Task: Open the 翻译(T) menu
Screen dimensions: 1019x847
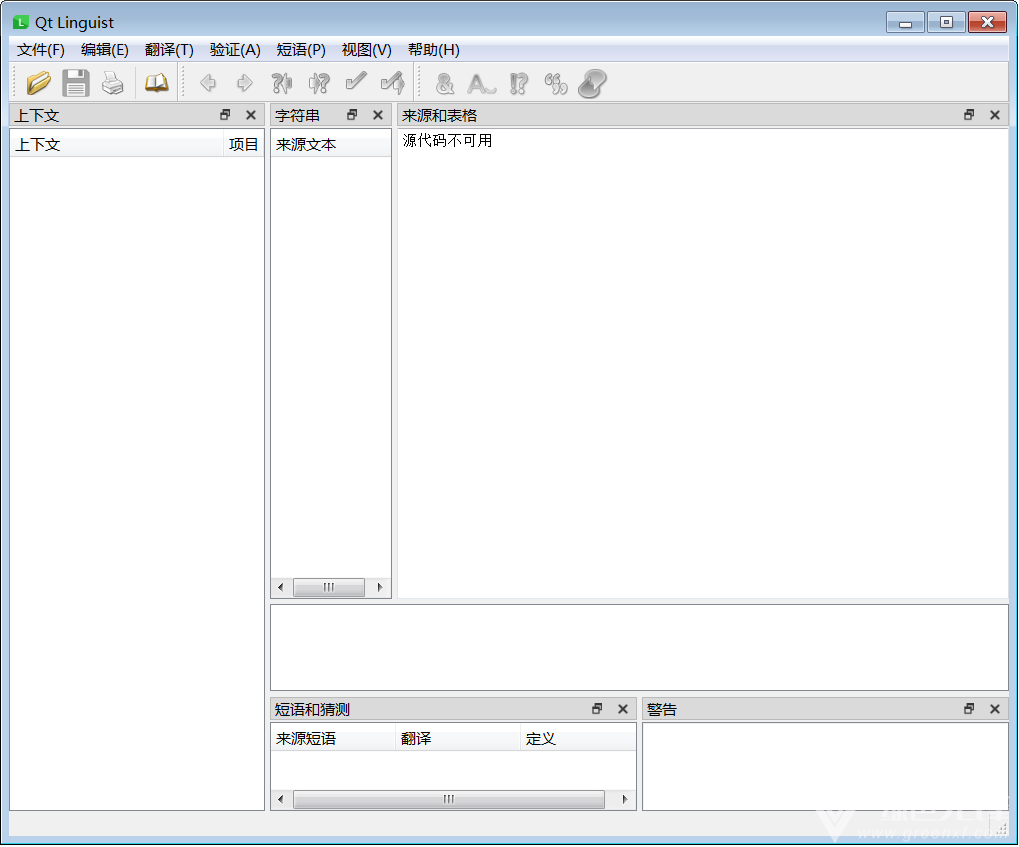Action: coord(169,50)
